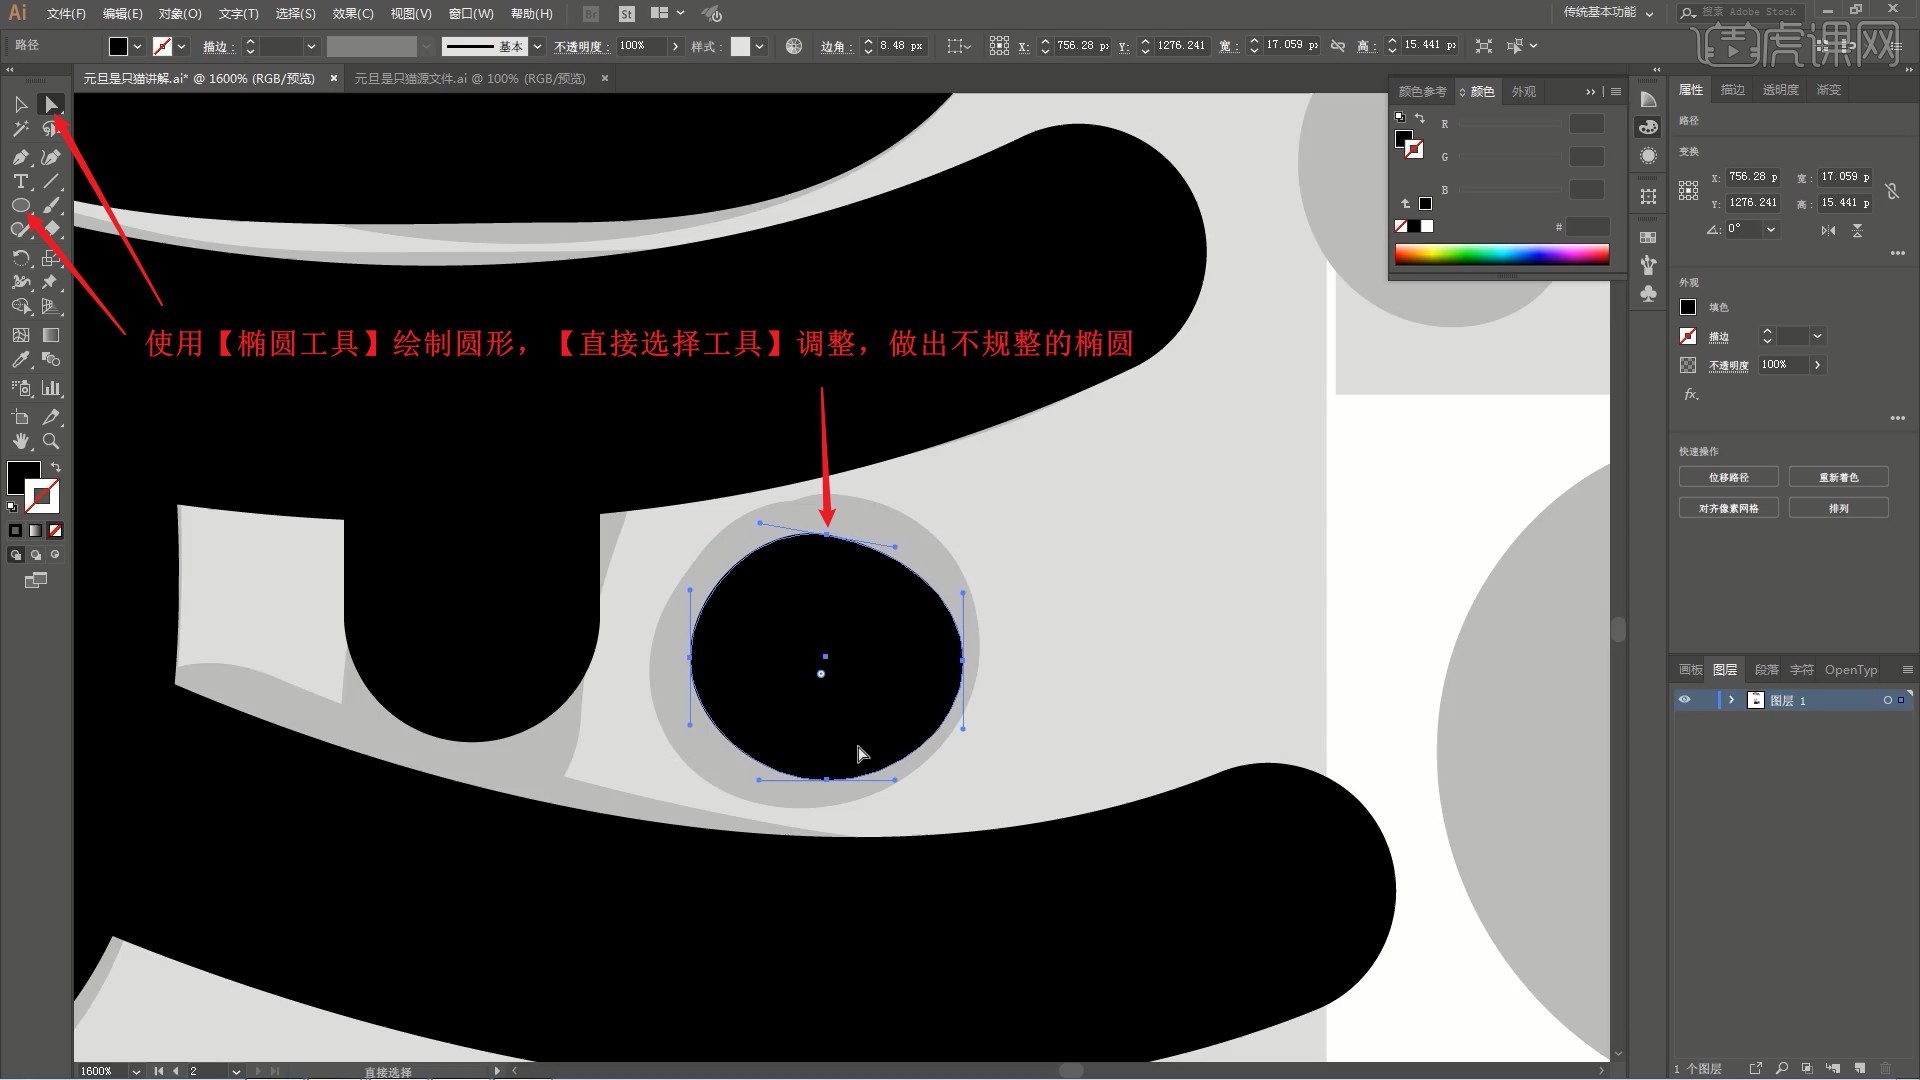Viewport: 1920px width, 1080px height.
Task: Expand the 图层 1 layer group
Action: coord(1730,700)
